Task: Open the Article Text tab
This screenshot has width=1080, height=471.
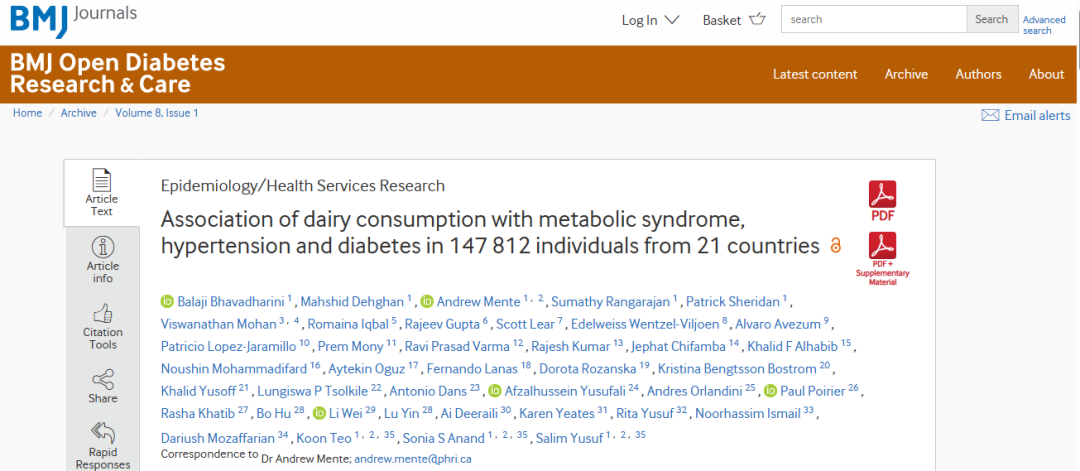Action: coord(102,193)
